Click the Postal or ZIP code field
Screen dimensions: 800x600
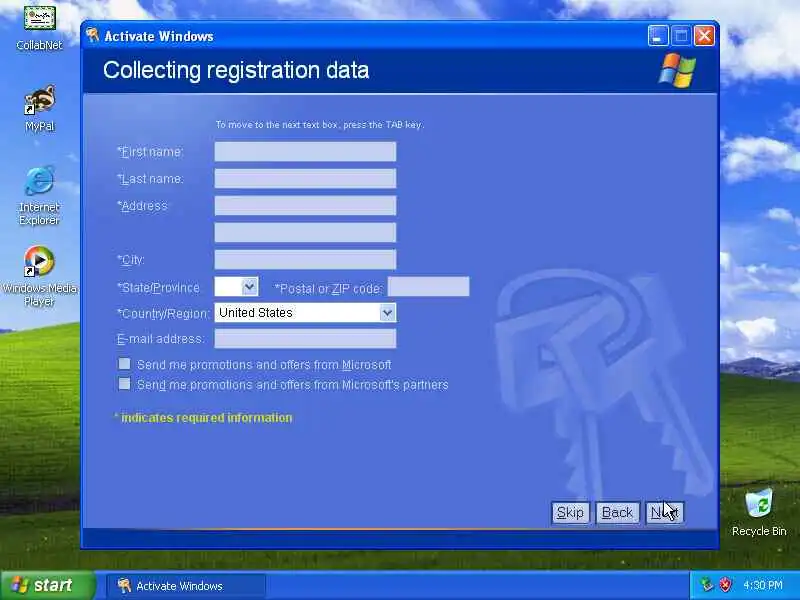pyautogui.click(x=429, y=287)
